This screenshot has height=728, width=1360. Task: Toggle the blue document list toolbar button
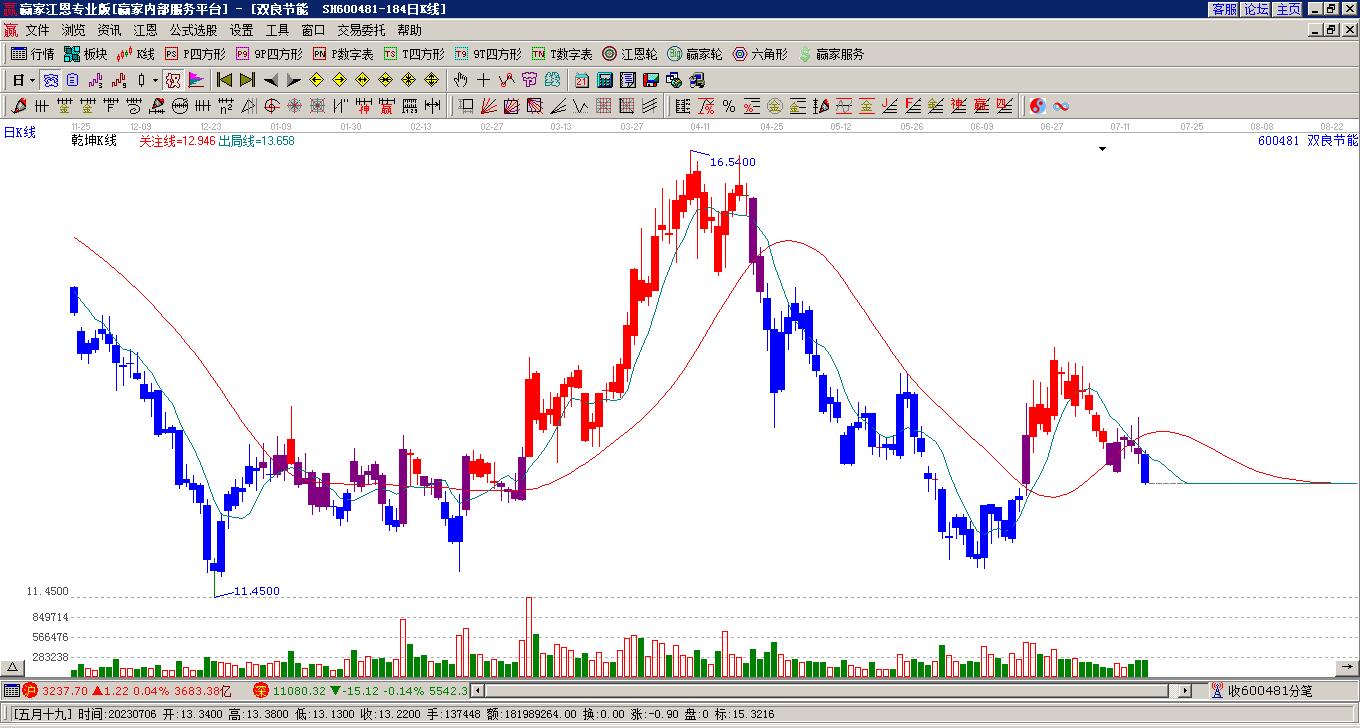(x=73, y=80)
